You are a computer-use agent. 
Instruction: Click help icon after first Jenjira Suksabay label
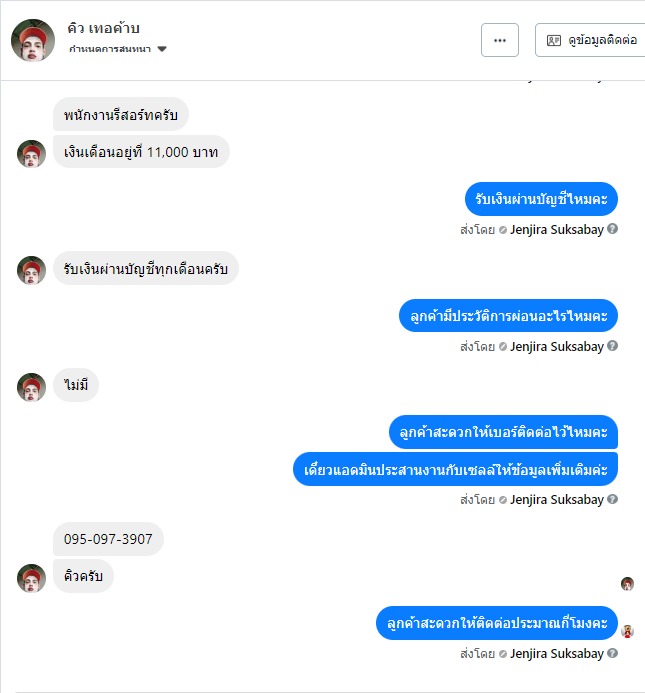(612, 229)
